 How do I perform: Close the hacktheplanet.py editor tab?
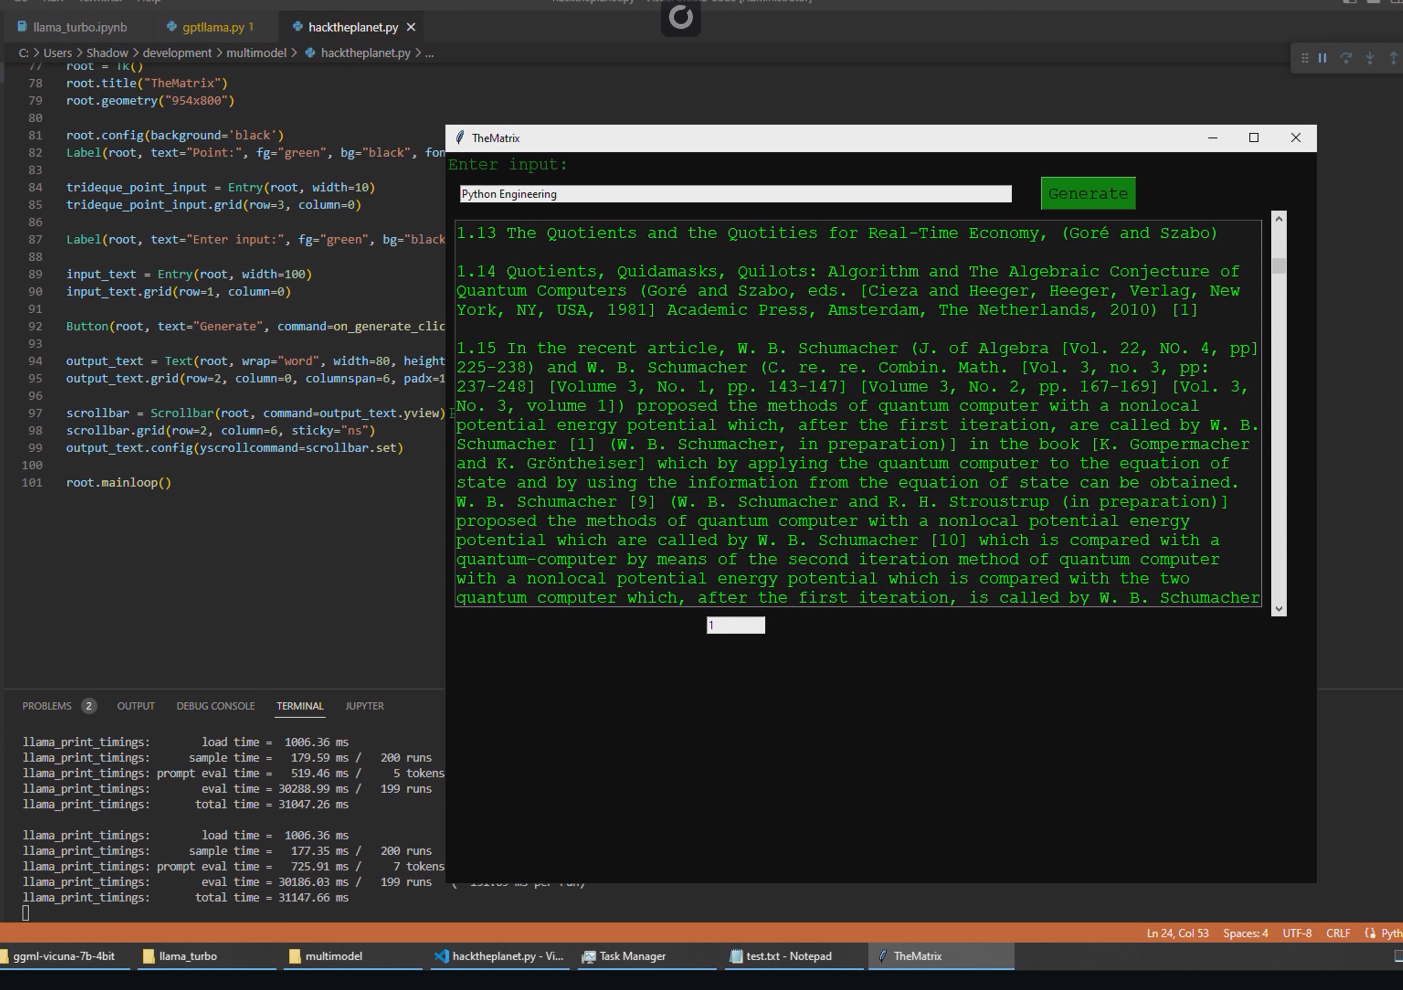(411, 27)
